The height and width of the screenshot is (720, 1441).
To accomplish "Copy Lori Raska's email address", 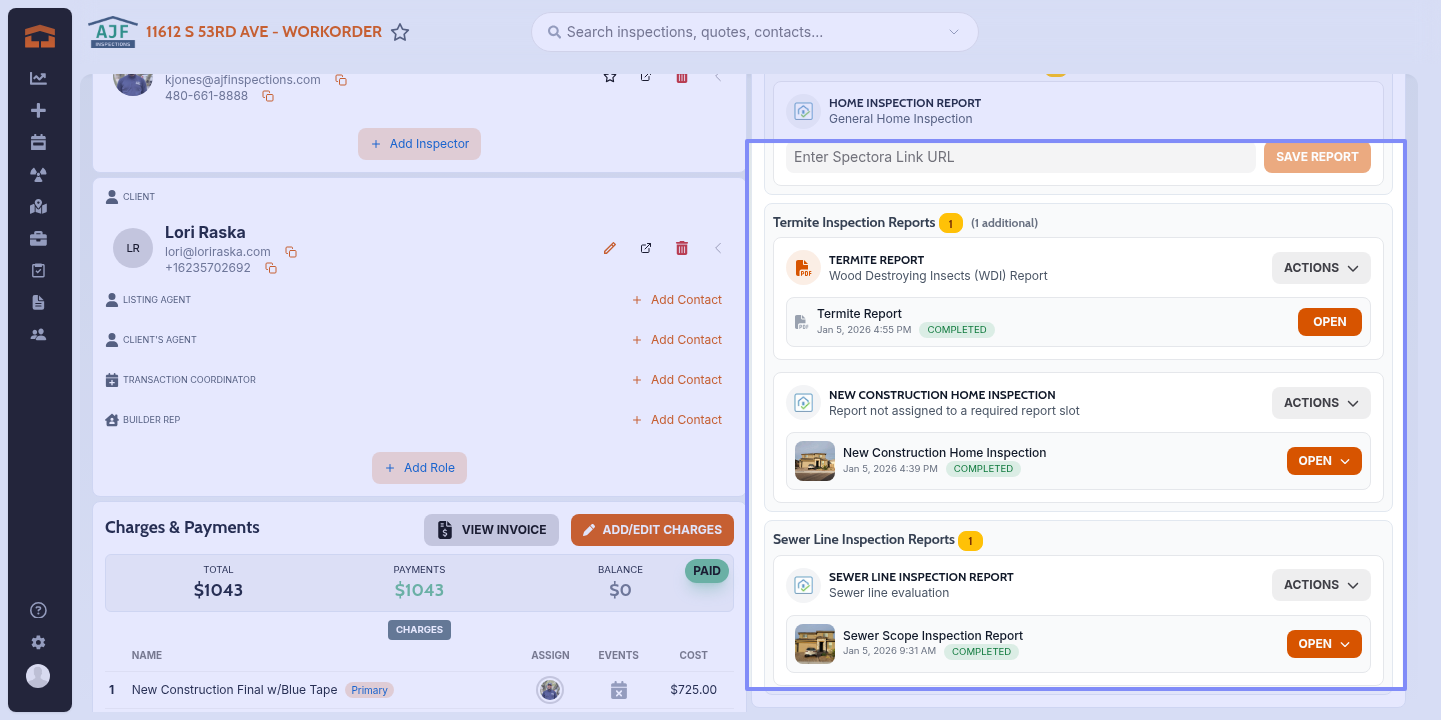I will tap(291, 252).
